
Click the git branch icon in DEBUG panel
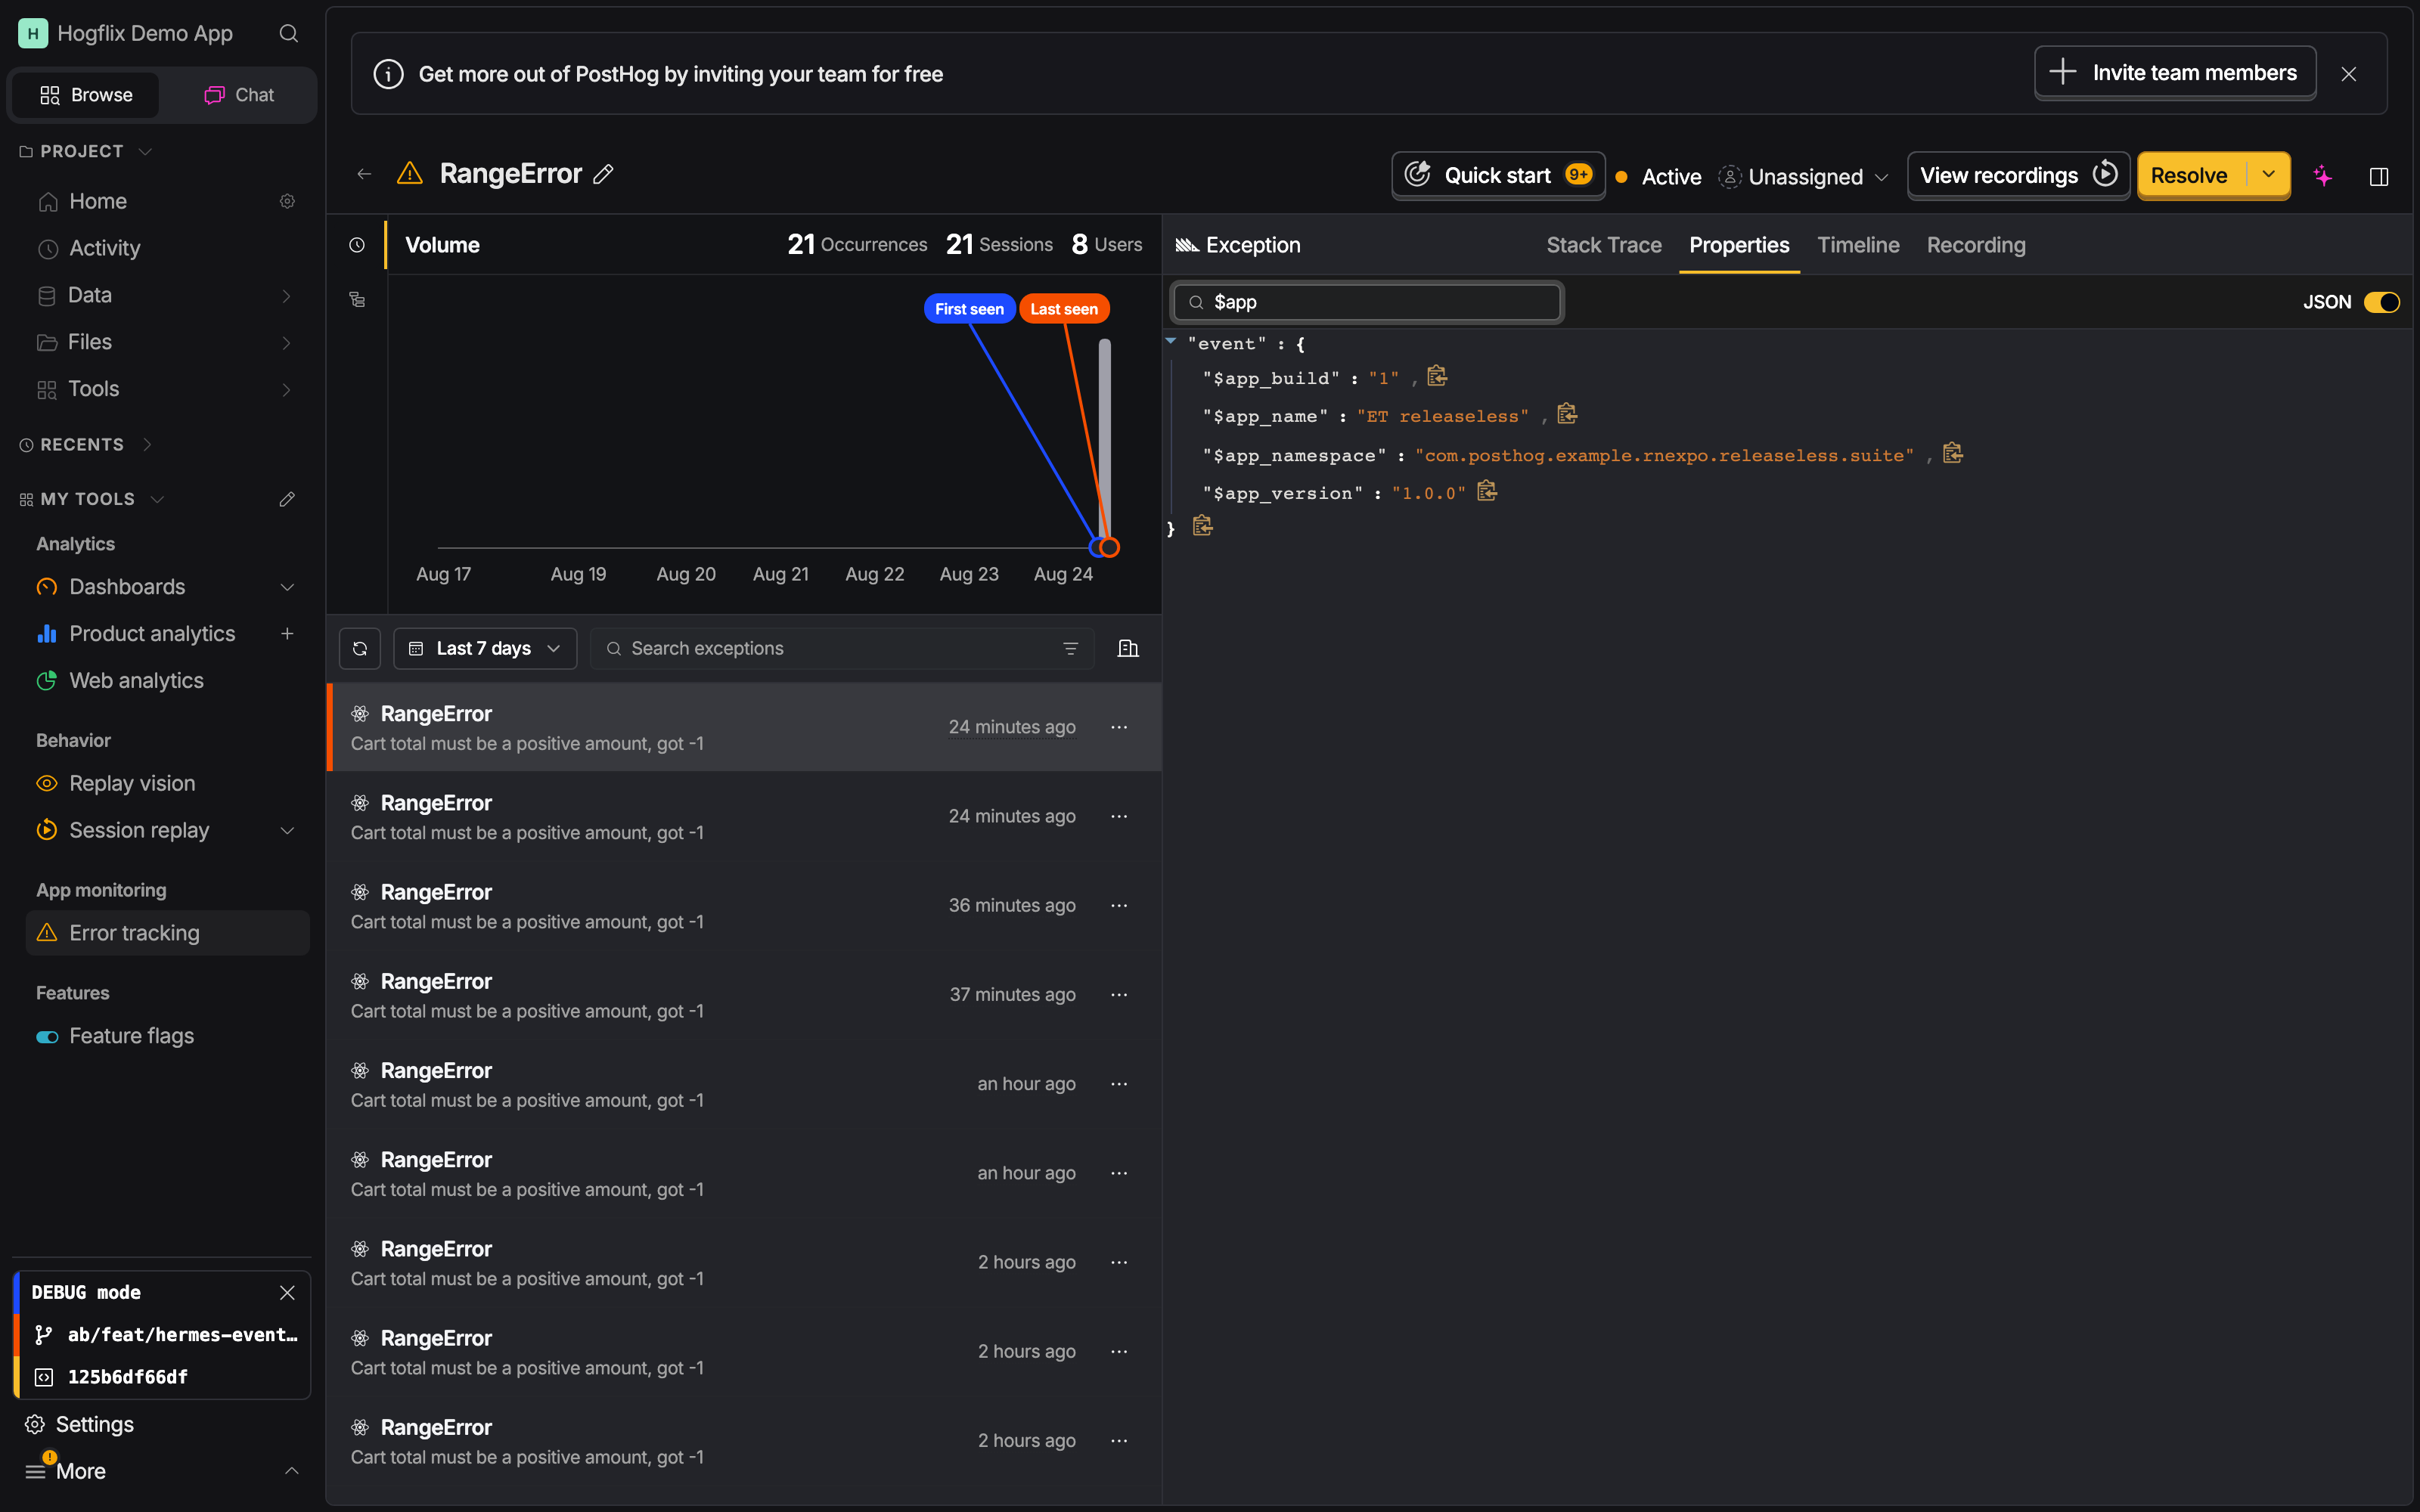tap(44, 1335)
